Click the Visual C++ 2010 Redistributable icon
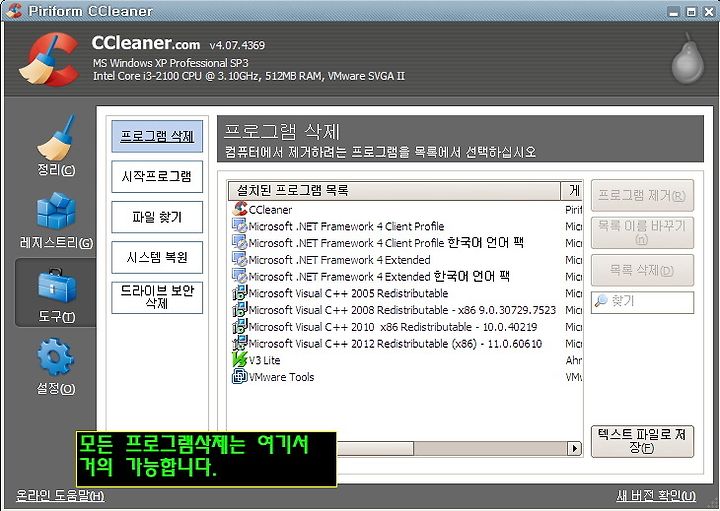Viewport: 720px width, 511px height. [240, 326]
